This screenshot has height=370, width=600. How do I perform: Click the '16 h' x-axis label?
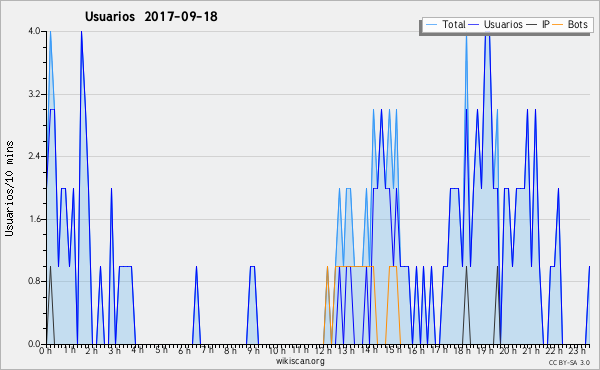[x=416, y=351]
